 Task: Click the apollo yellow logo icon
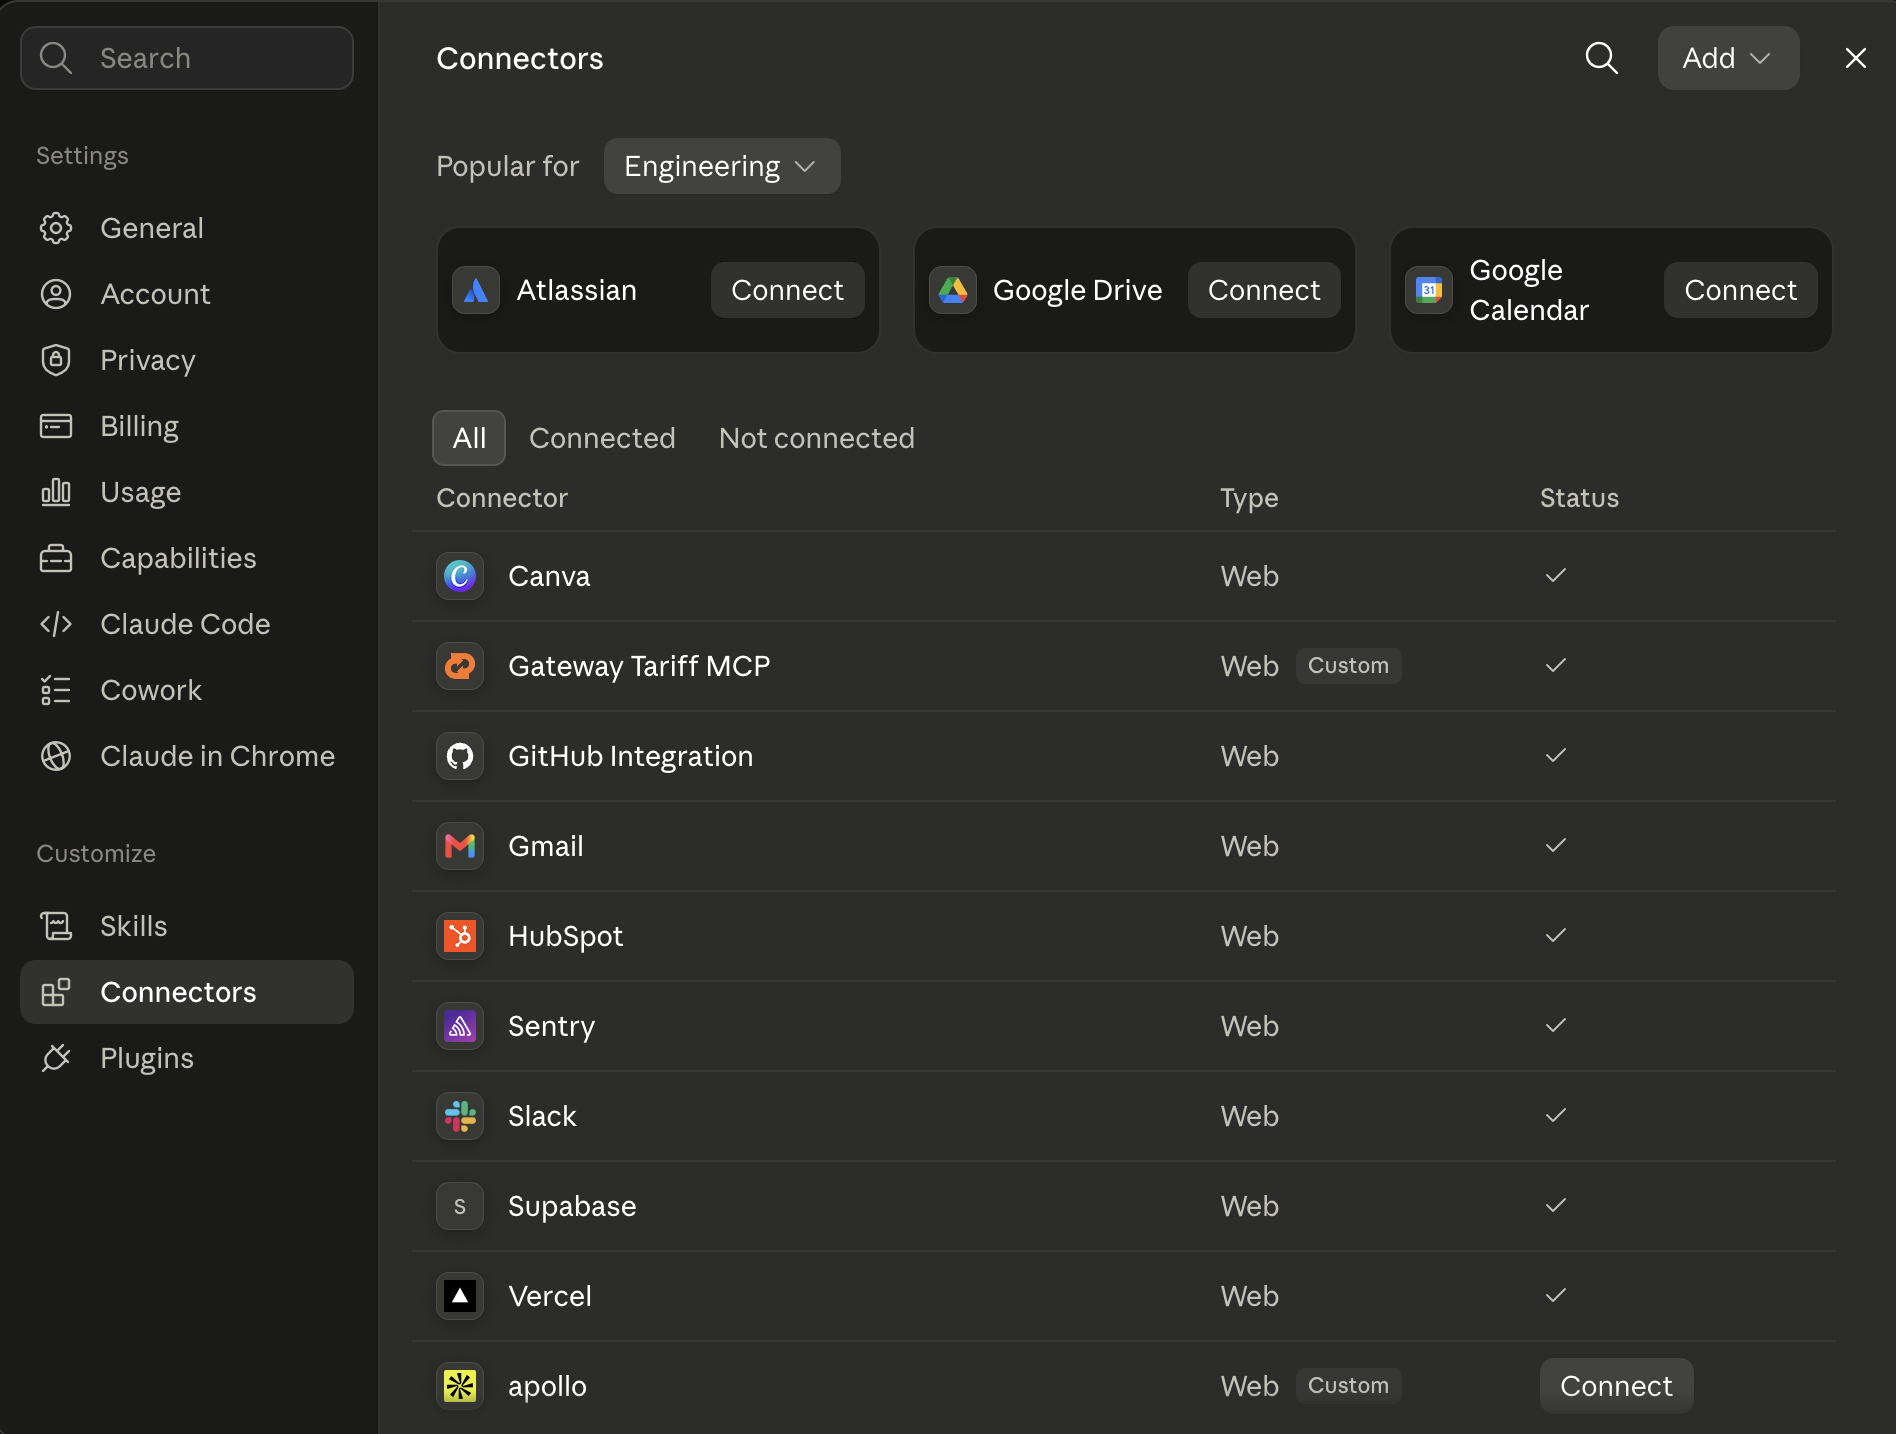(460, 1386)
